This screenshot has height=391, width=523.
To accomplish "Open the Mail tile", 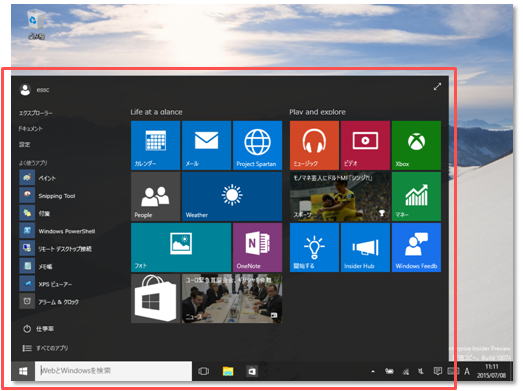I will click(x=206, y=145).
